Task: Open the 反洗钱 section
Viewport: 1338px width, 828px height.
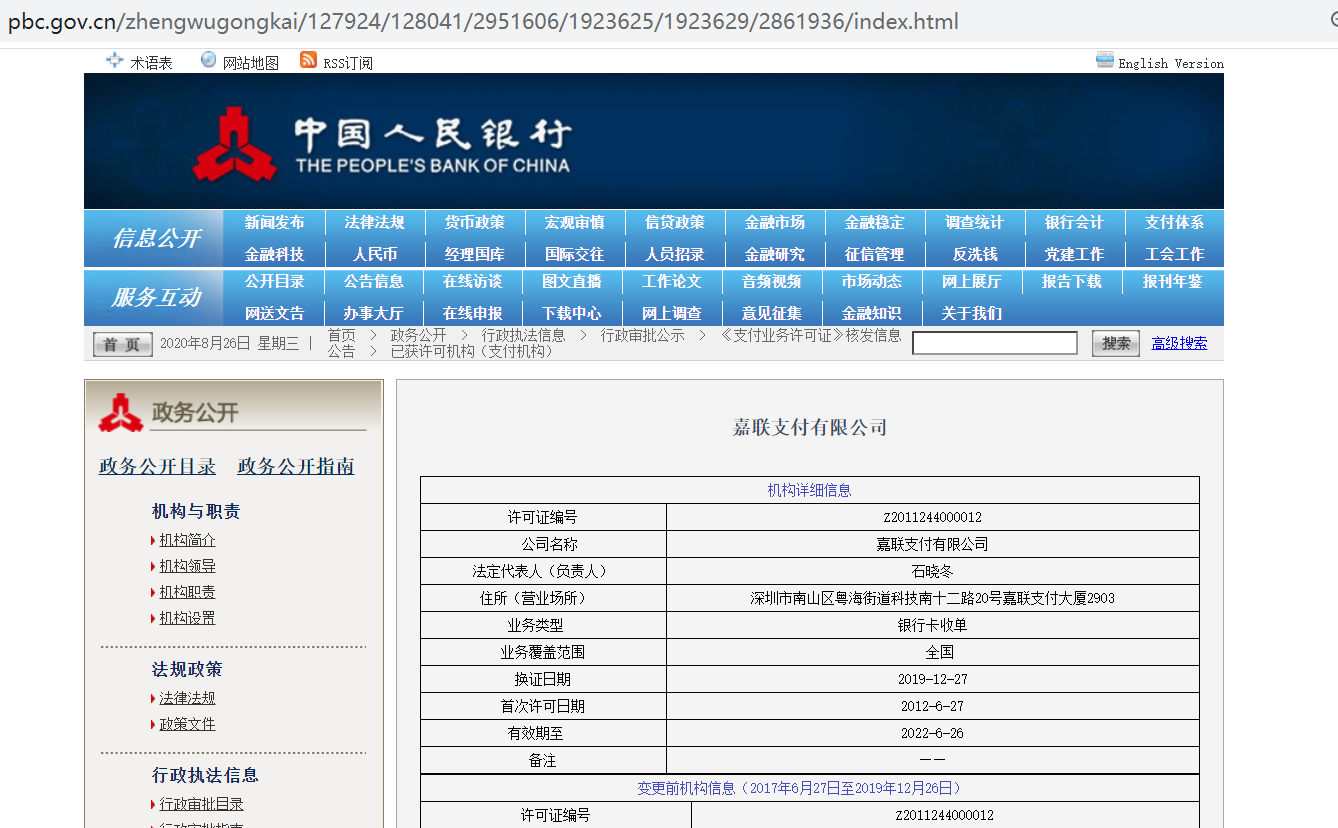Action: (974, 254)
